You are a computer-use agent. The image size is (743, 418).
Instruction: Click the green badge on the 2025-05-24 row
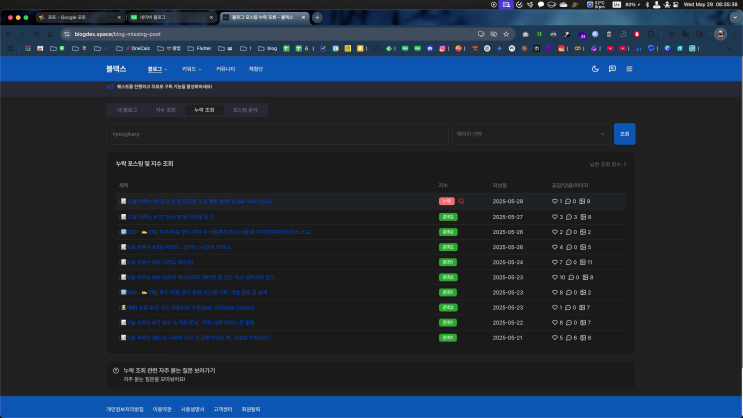(x=448, y=262)
